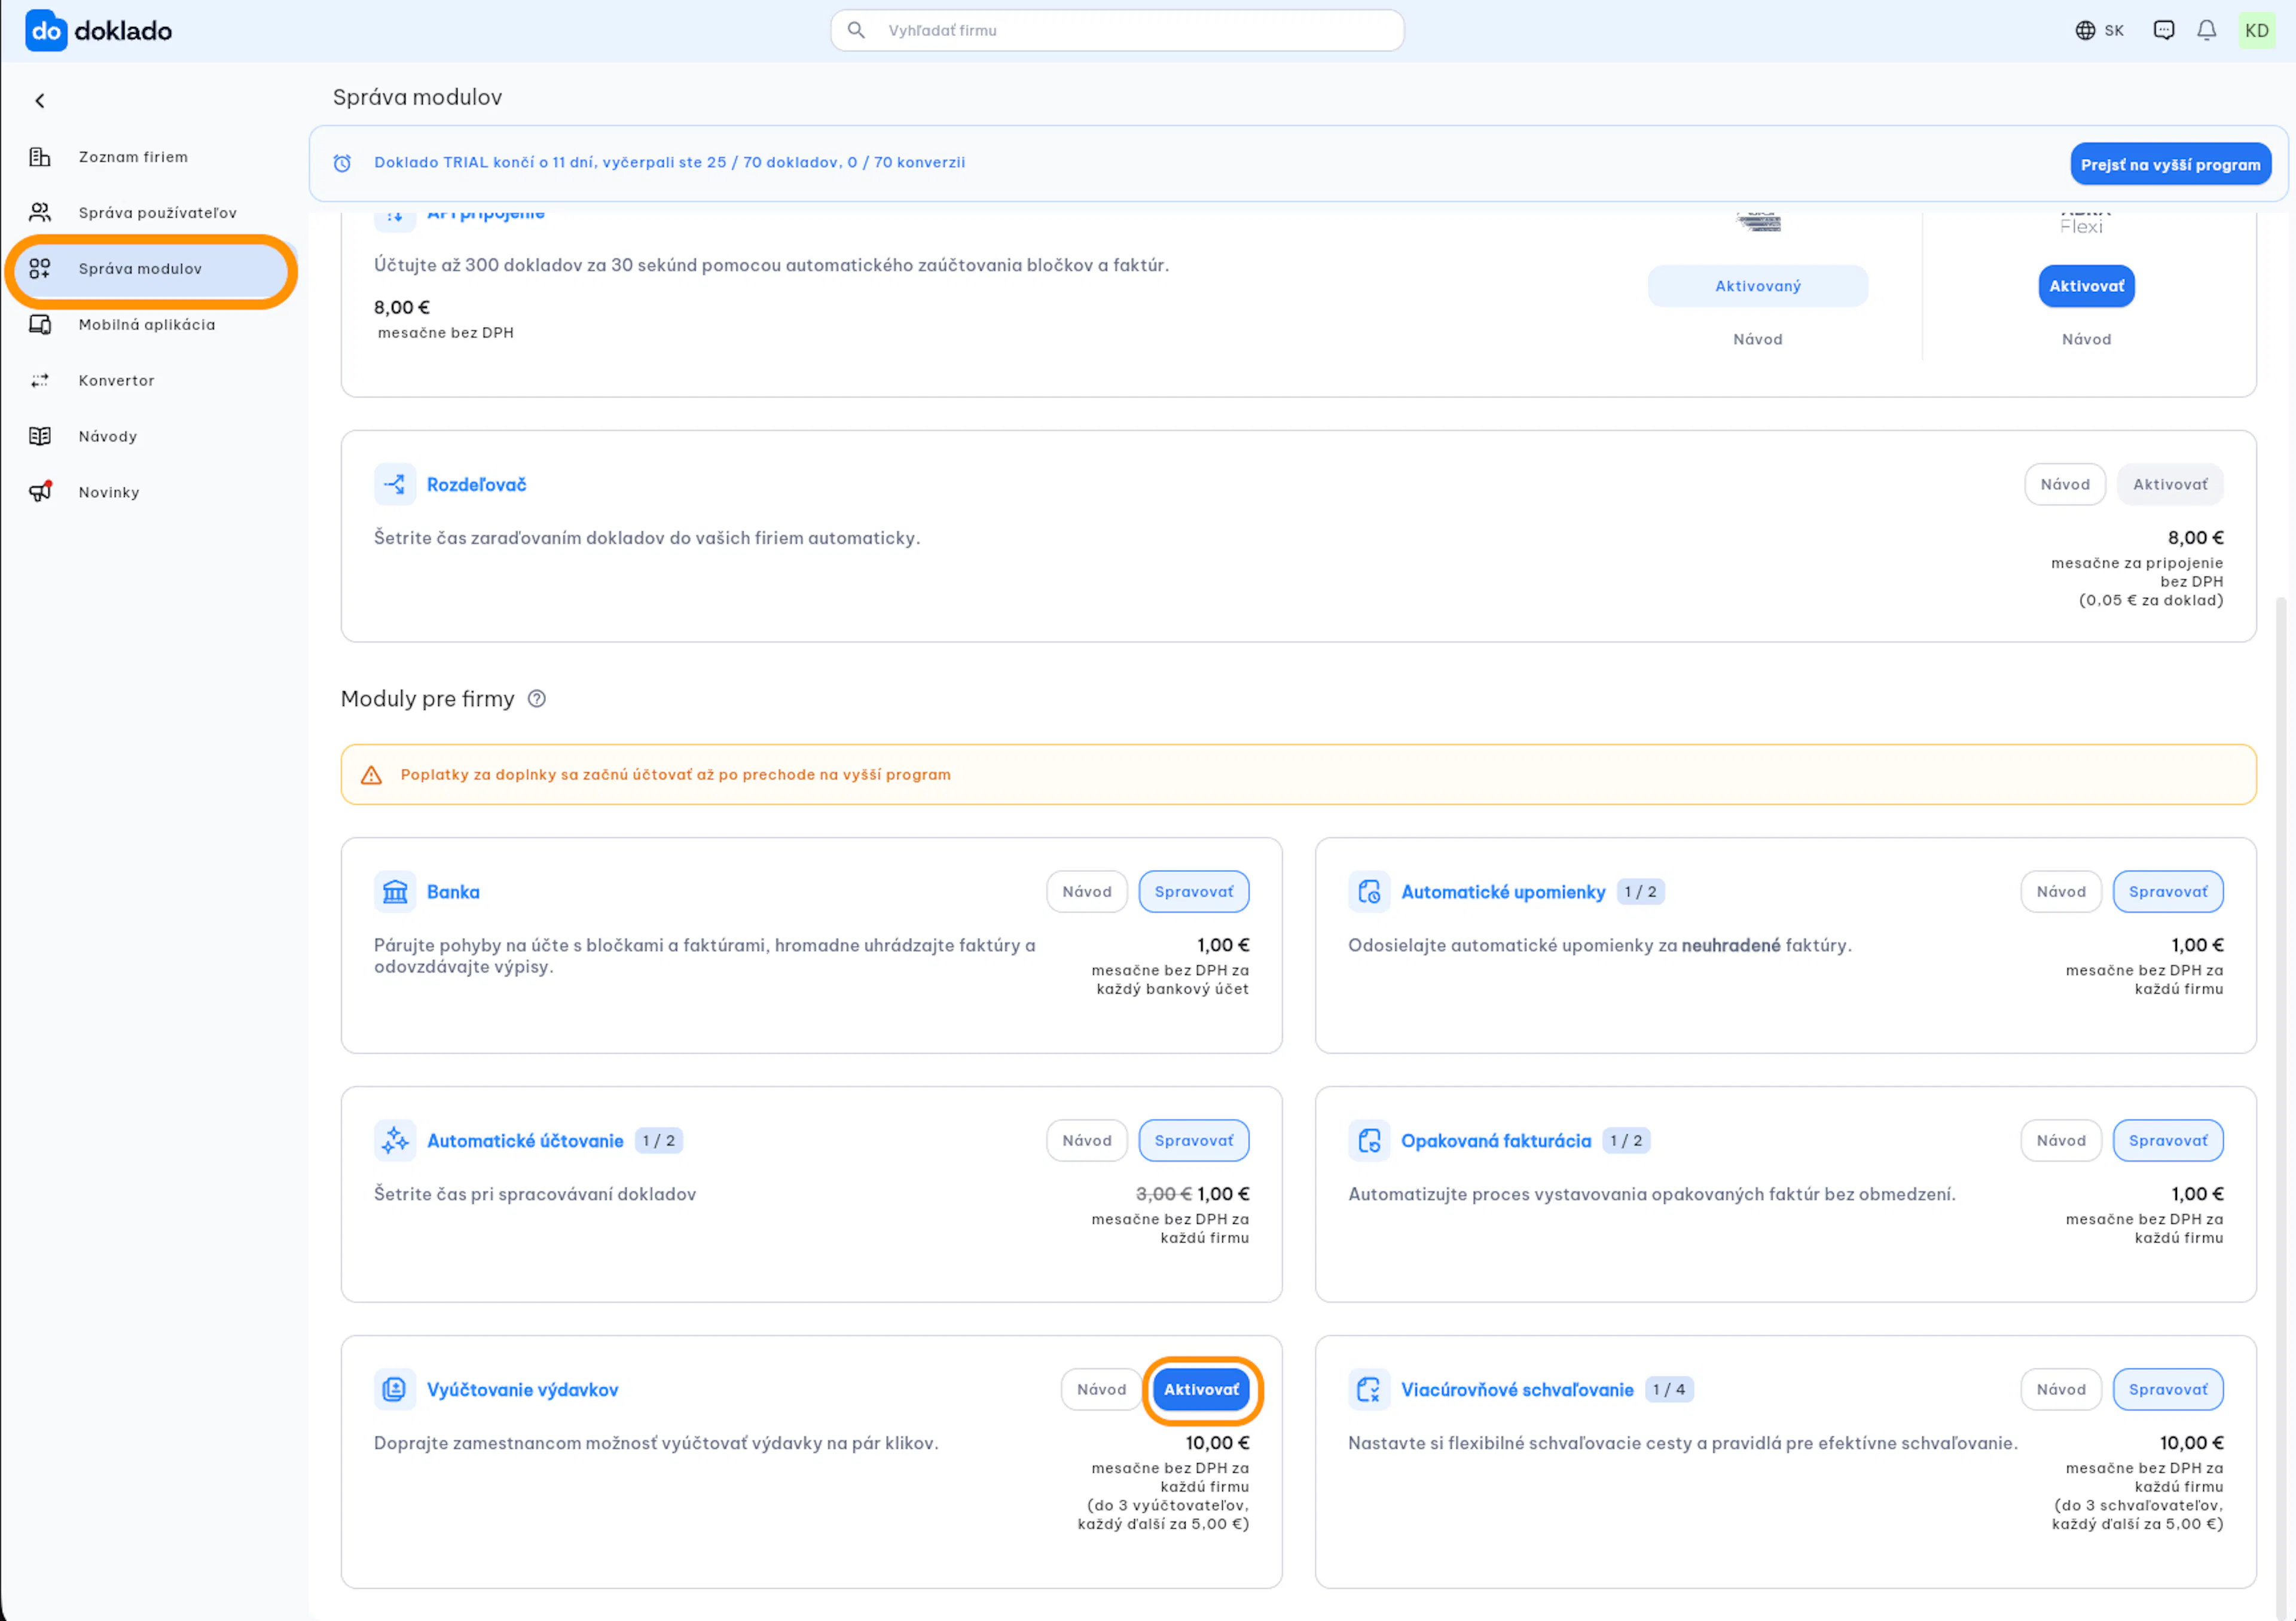Focus the Vyhľadať firmu search field

click(x=1117, y=30)
